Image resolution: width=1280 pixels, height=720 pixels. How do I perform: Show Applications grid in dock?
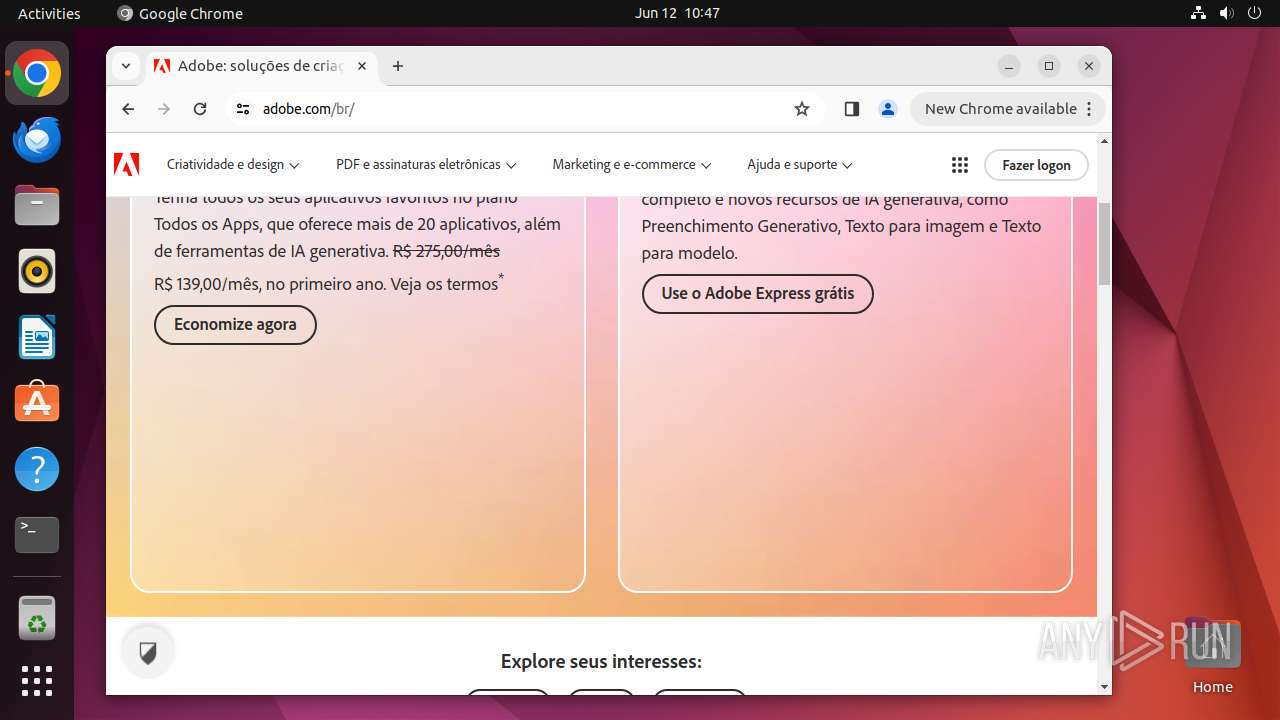pyautogui.click(x=37, y=681)
